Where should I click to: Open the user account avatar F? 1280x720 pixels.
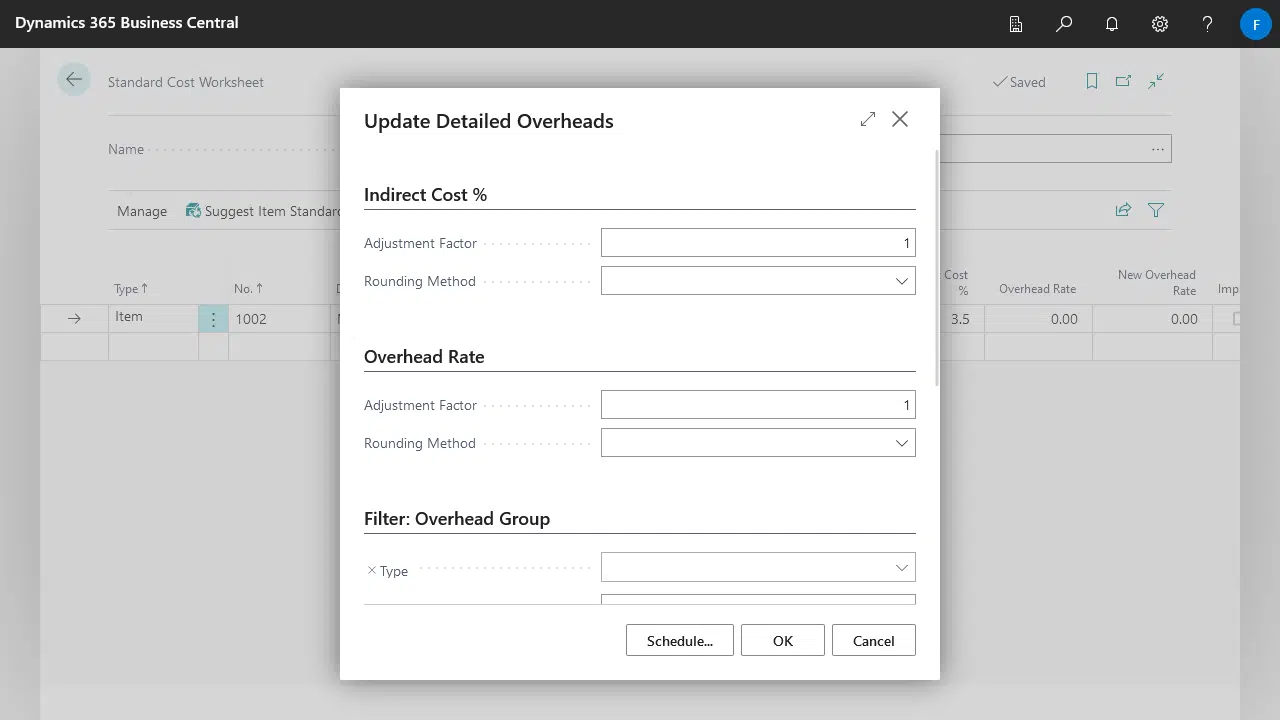(1255, 24)
